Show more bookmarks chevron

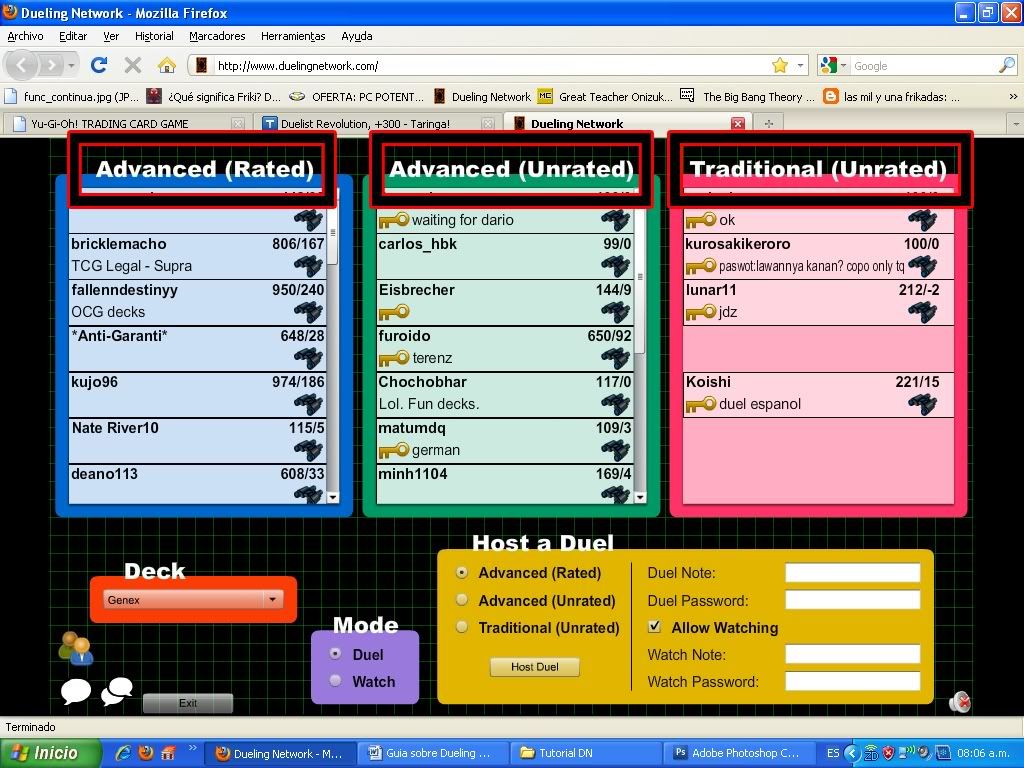(1013, 97)
